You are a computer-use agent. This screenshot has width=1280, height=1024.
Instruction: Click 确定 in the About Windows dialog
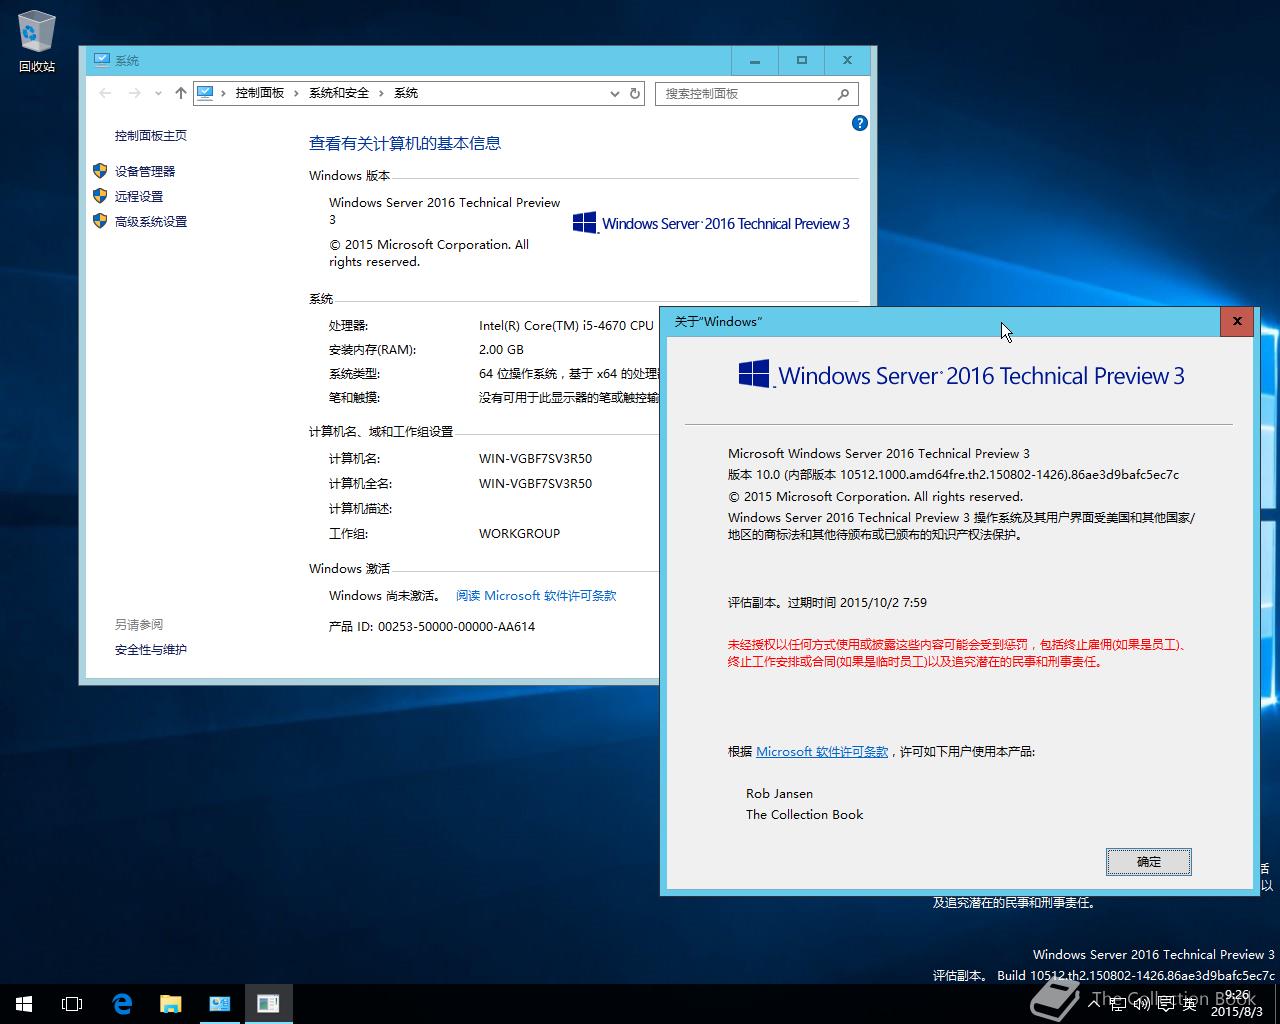point(1149,862)
